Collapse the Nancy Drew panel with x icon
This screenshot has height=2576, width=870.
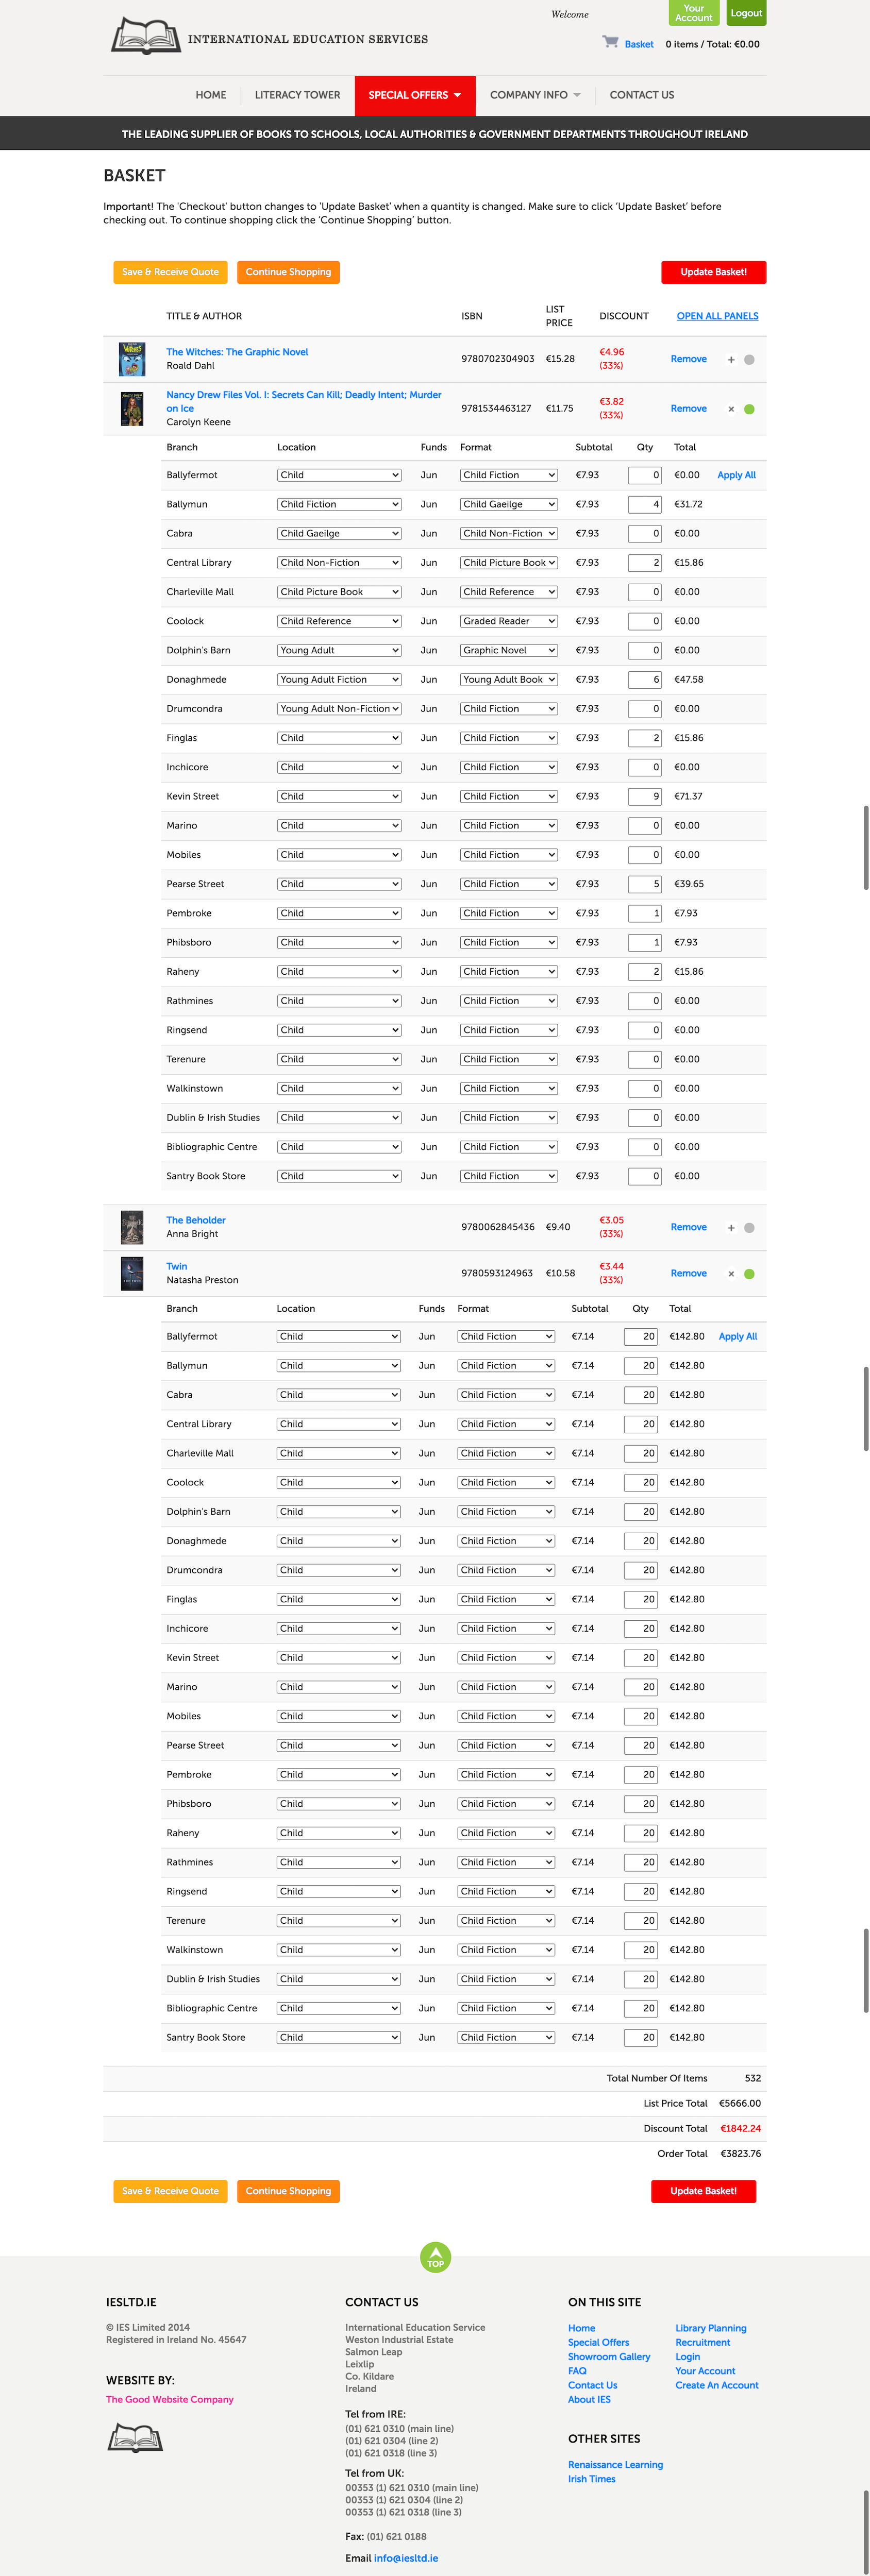tap(731, 409)
